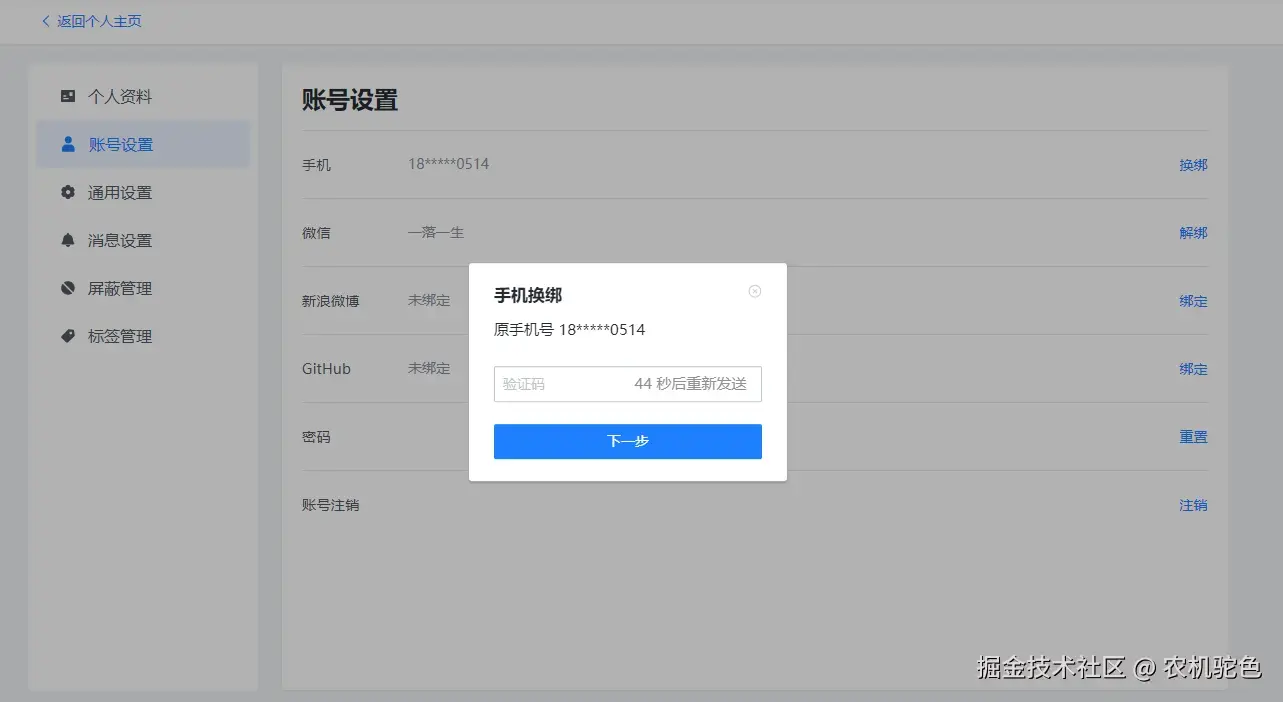Click 未绑定 text in 新浪微博 row

click(429, 300)
